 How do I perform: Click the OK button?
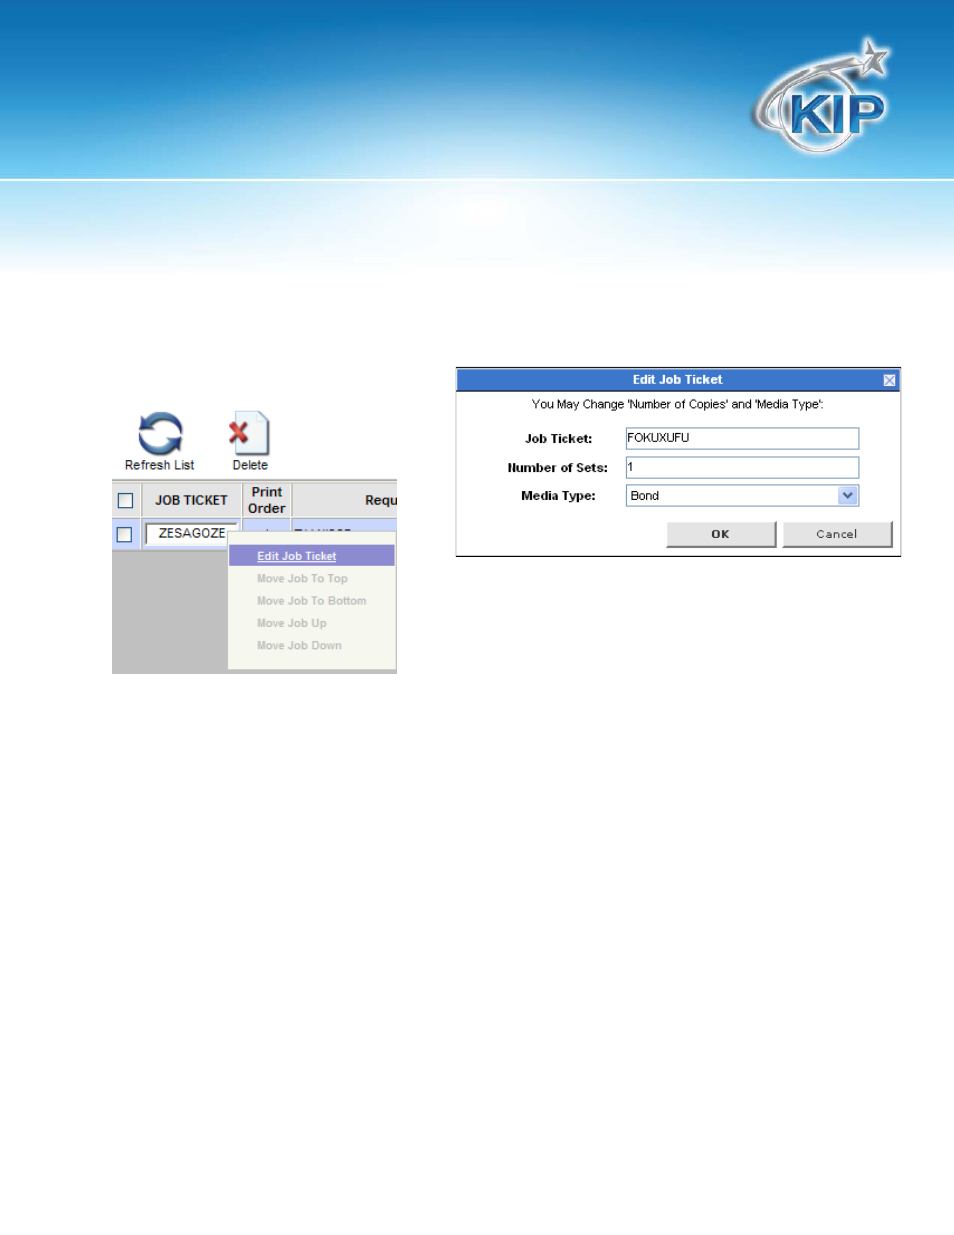click(721, 534)
